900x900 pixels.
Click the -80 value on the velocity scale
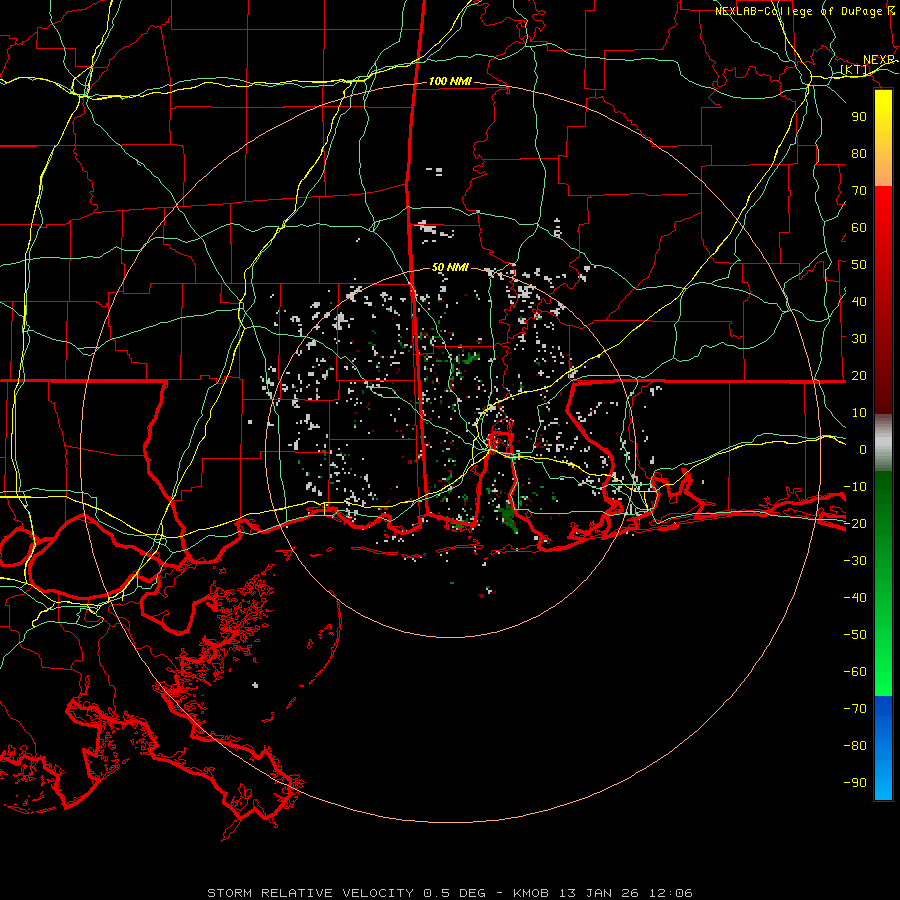tap(855, 746)
